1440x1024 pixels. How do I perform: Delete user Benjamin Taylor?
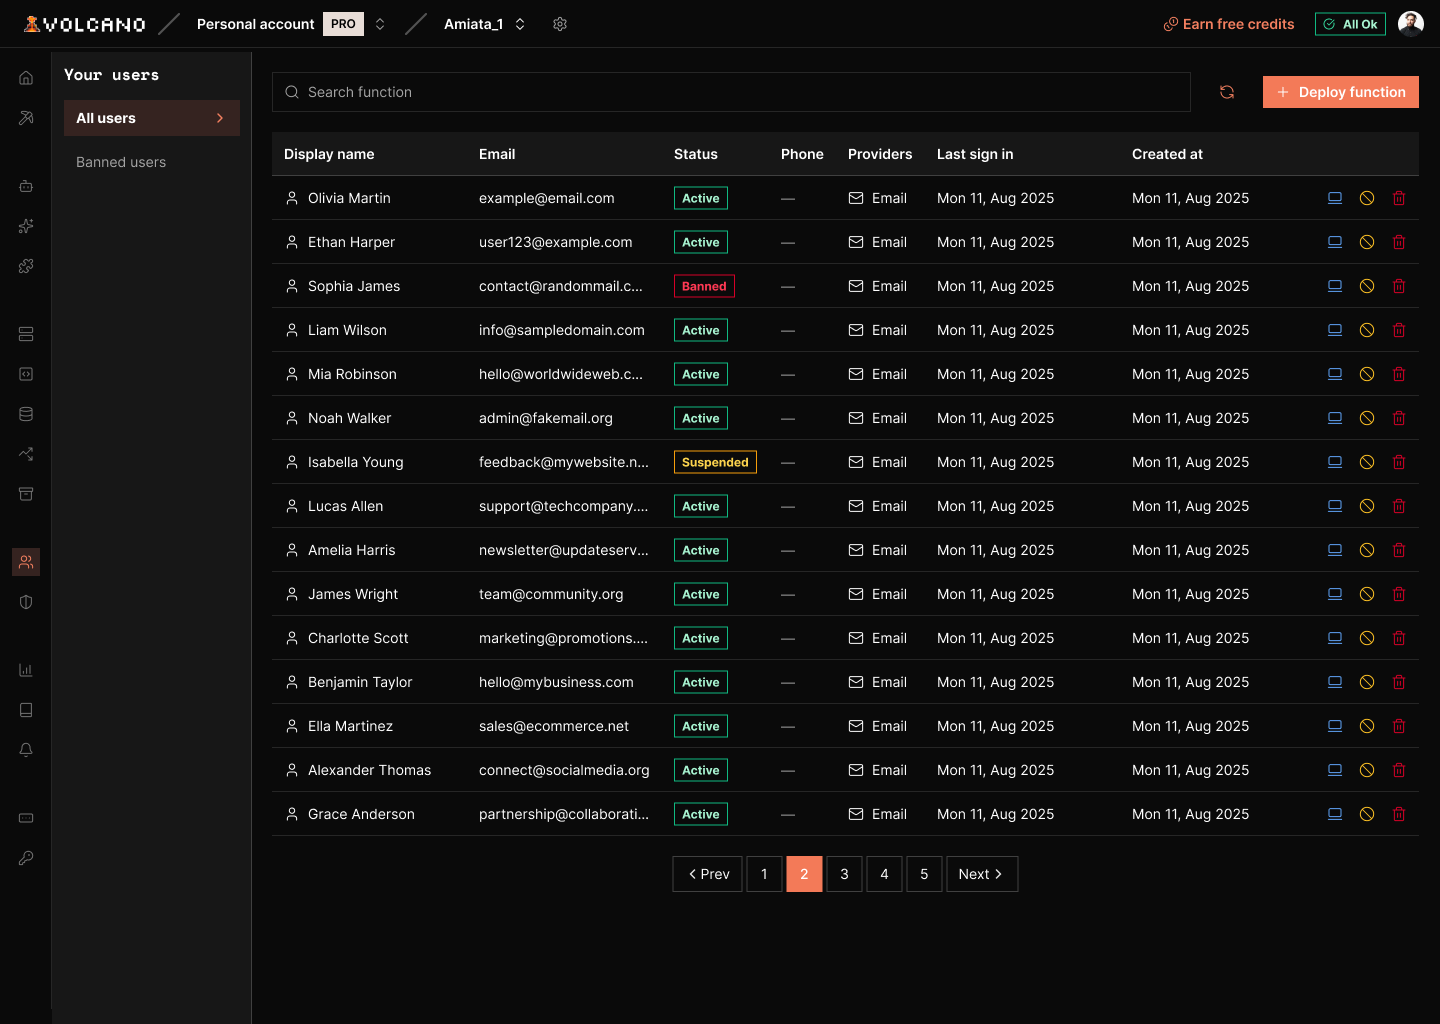pos(1399,682)
